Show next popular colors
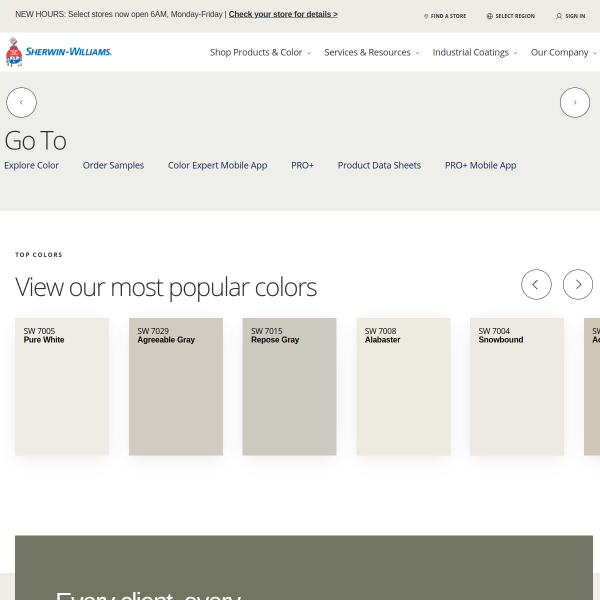 coord(578,284)
